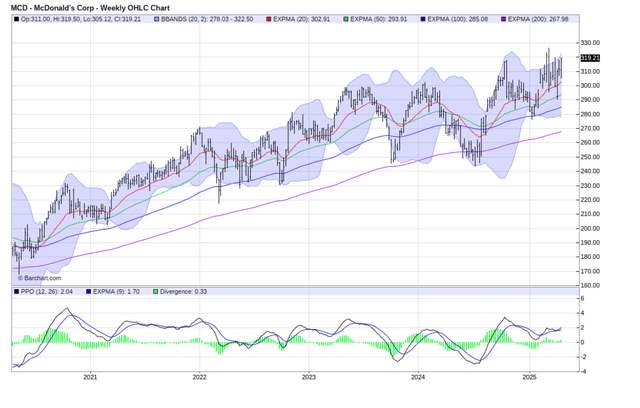Image resolution: width=640 pixels, height=408 pixels.
Task: Click the 250.00 price axis label
Action: [x=590, y=157]
